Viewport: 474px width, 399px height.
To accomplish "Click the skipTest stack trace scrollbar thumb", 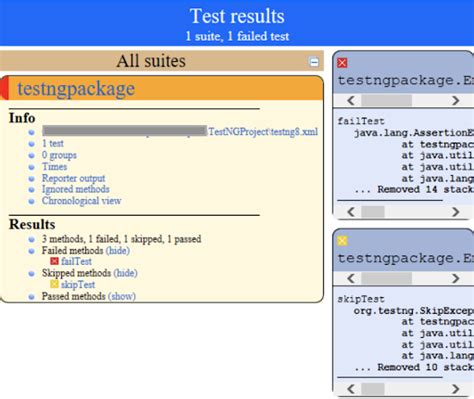I will [373, 389].
